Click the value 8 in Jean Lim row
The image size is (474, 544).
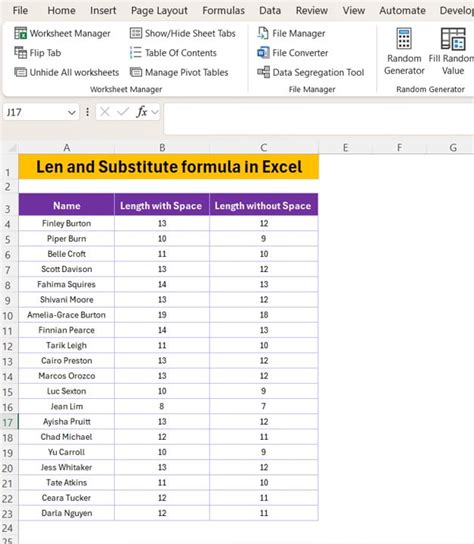coord(162,406)
